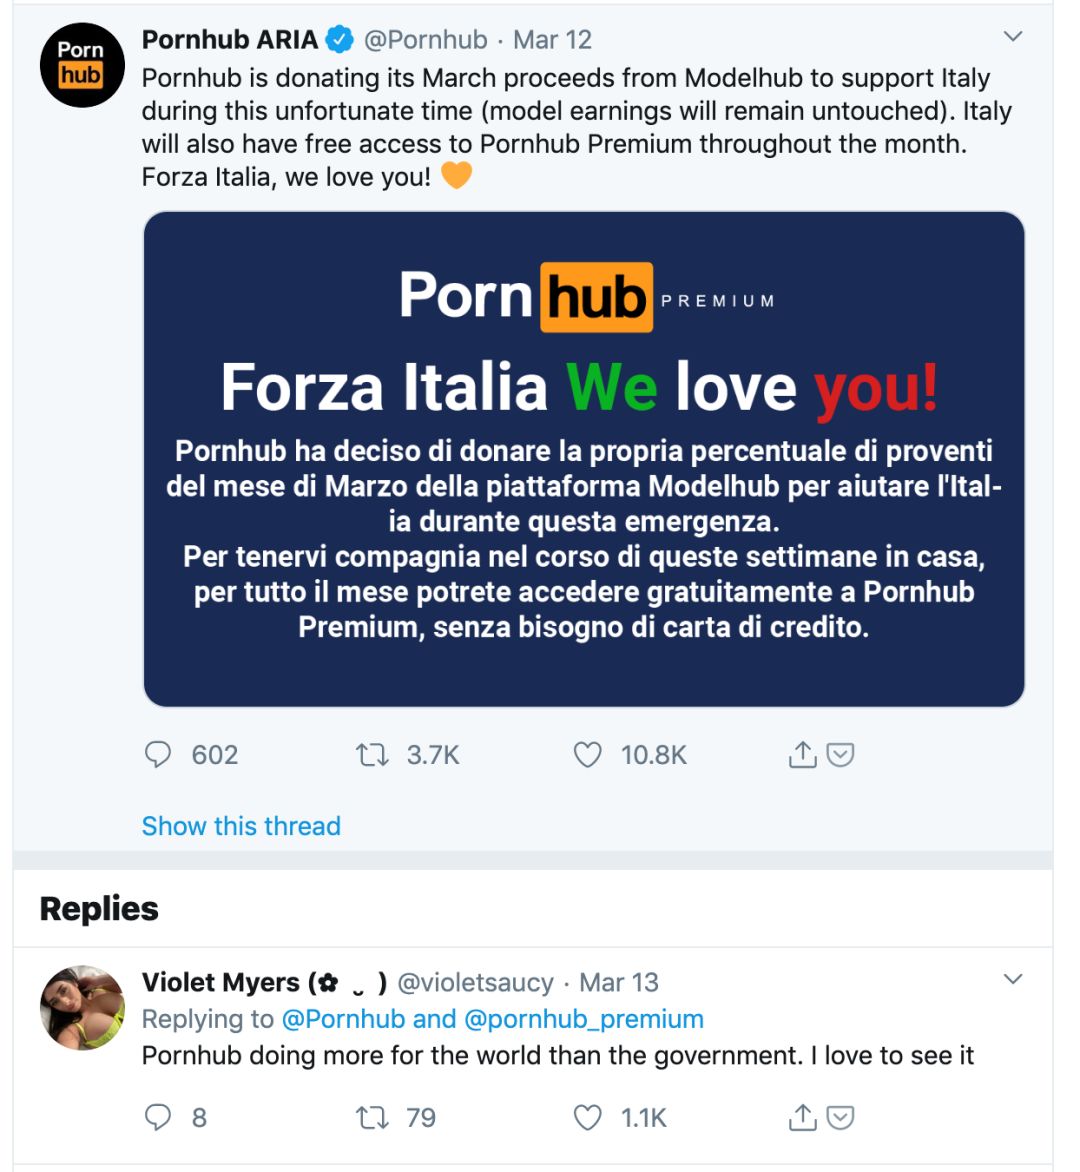Click the Pocket icon on the Violet Myers reply

(x=841, y=1117)
